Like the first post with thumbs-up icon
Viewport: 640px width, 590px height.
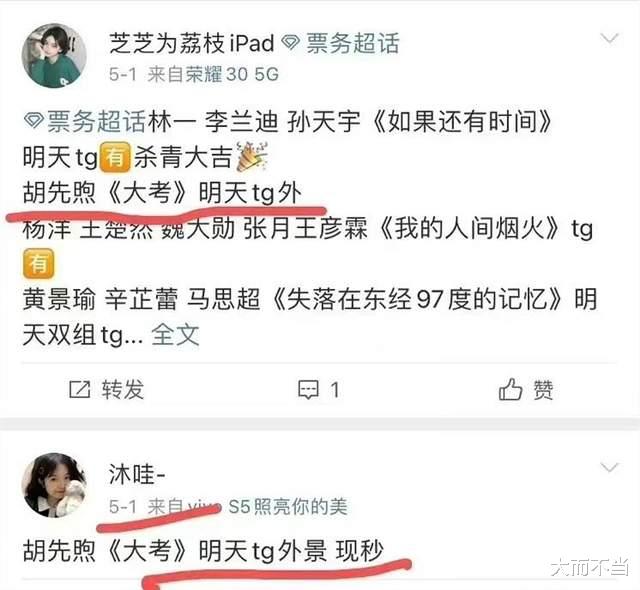(x=510, y=389)
